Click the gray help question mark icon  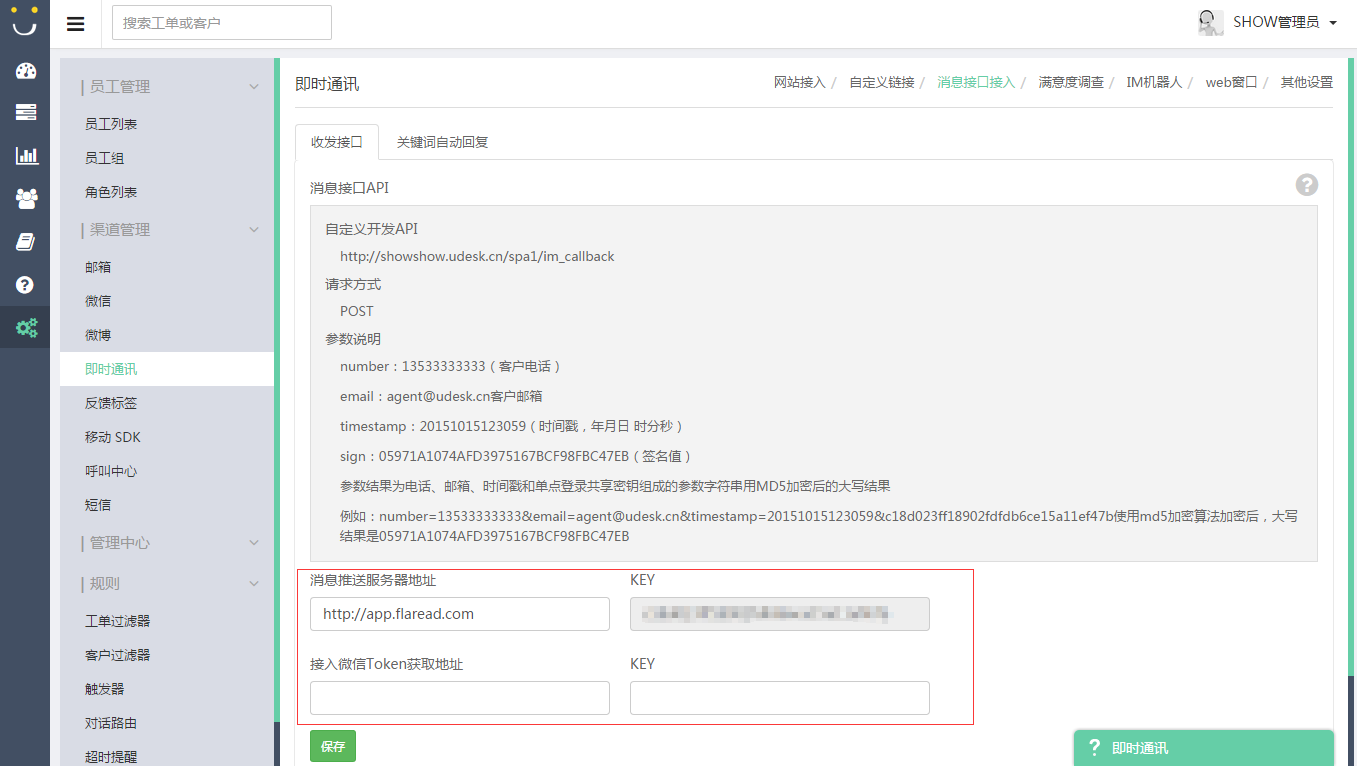(1306, 185)
